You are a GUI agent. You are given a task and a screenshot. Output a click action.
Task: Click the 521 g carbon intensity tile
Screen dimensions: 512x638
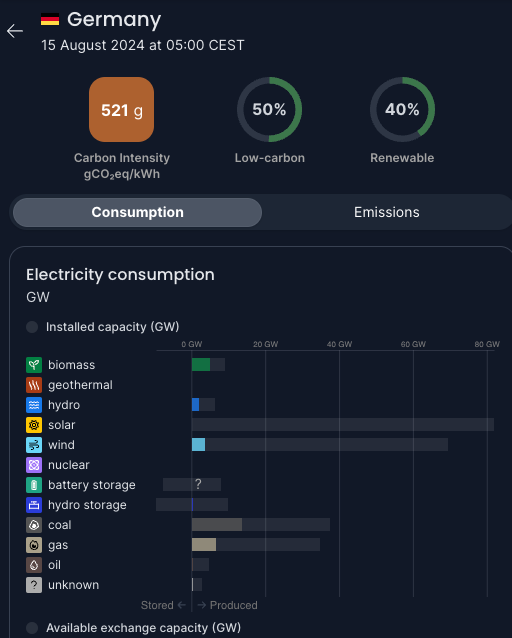coord(121,109)
